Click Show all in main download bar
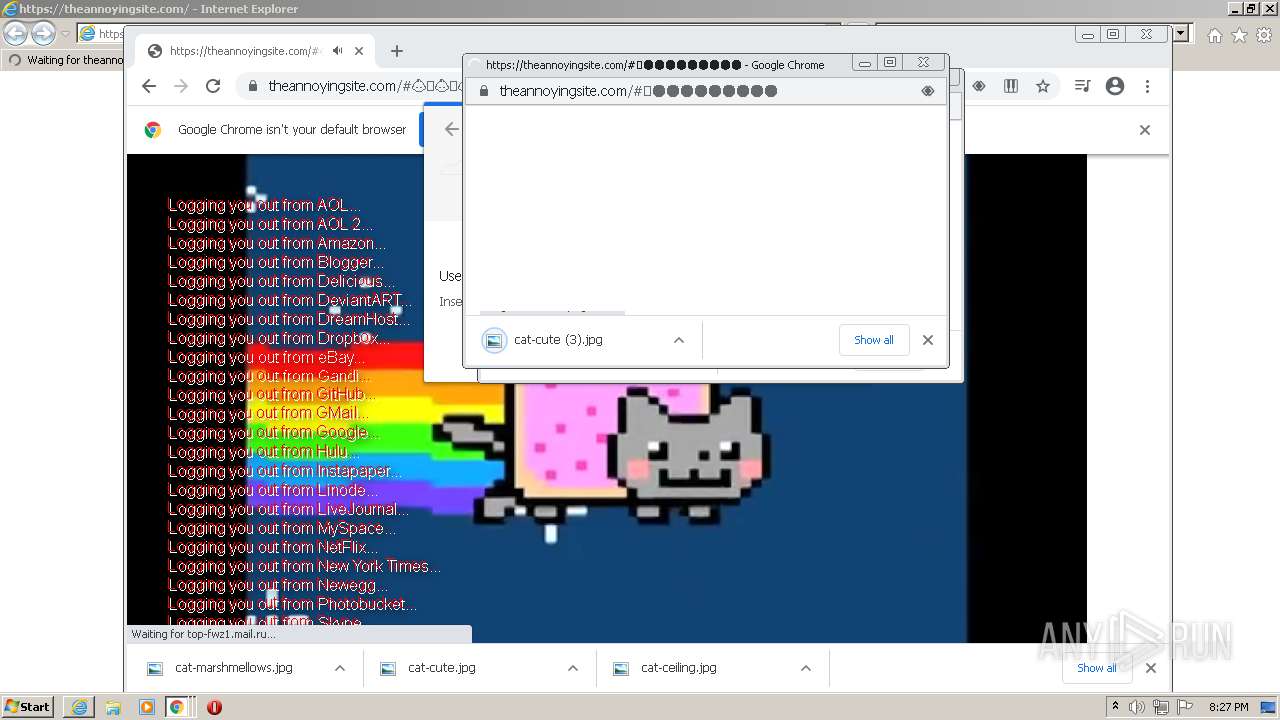The width and height of the screenshot is (1280, 720). [x=1097, y=668]
